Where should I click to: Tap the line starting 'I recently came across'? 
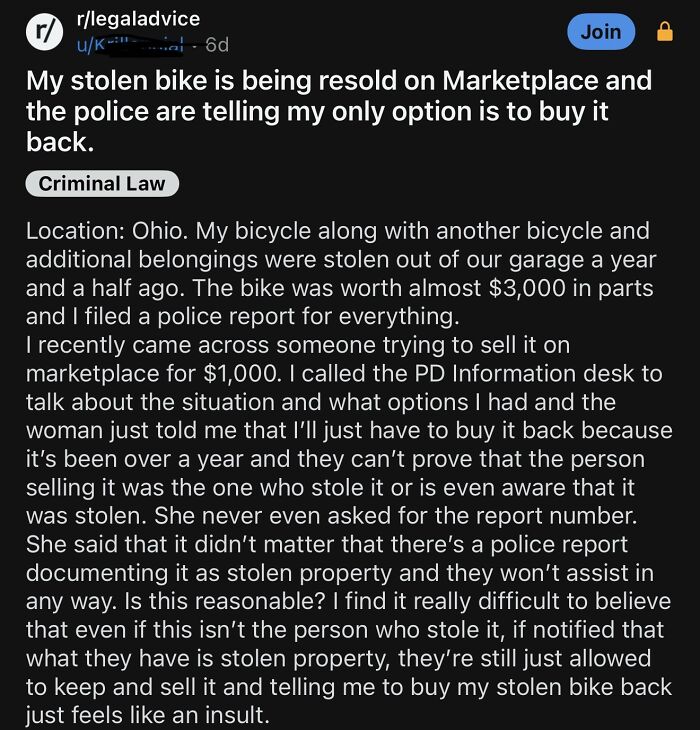[298, 345]
